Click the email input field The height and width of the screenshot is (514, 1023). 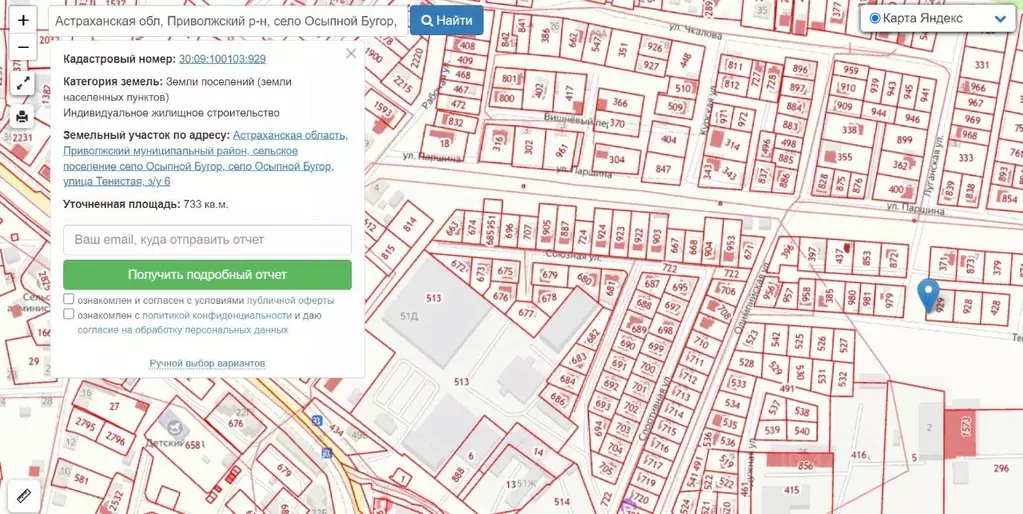click(x=207, y=239)
